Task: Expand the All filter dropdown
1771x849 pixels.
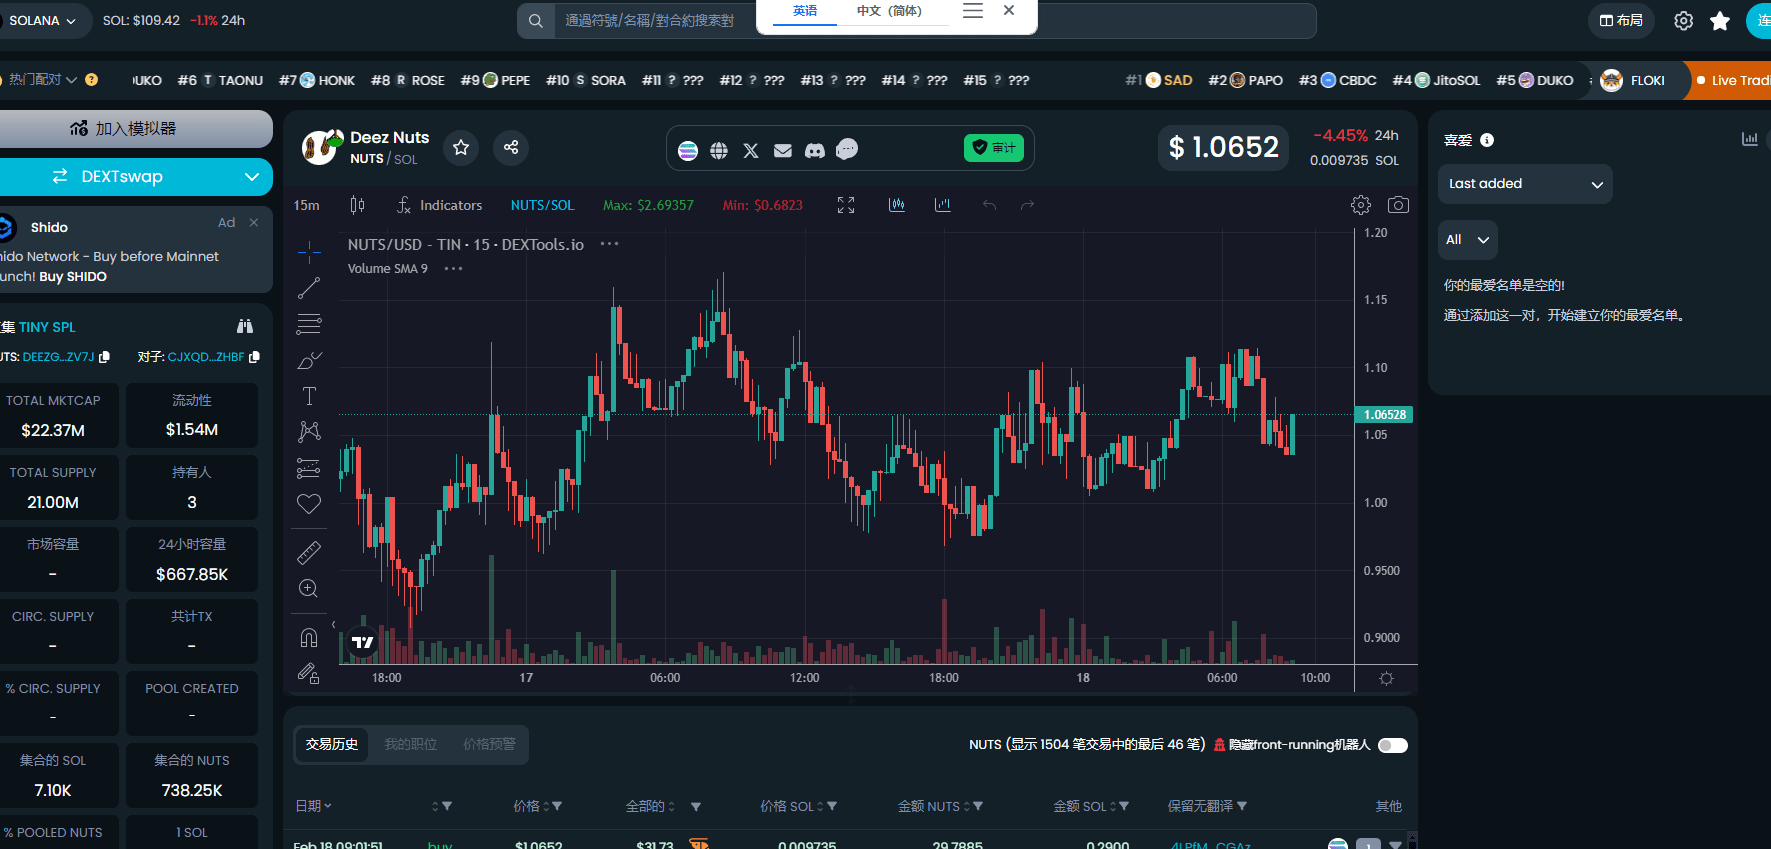Action: (x=1467, y=240)
